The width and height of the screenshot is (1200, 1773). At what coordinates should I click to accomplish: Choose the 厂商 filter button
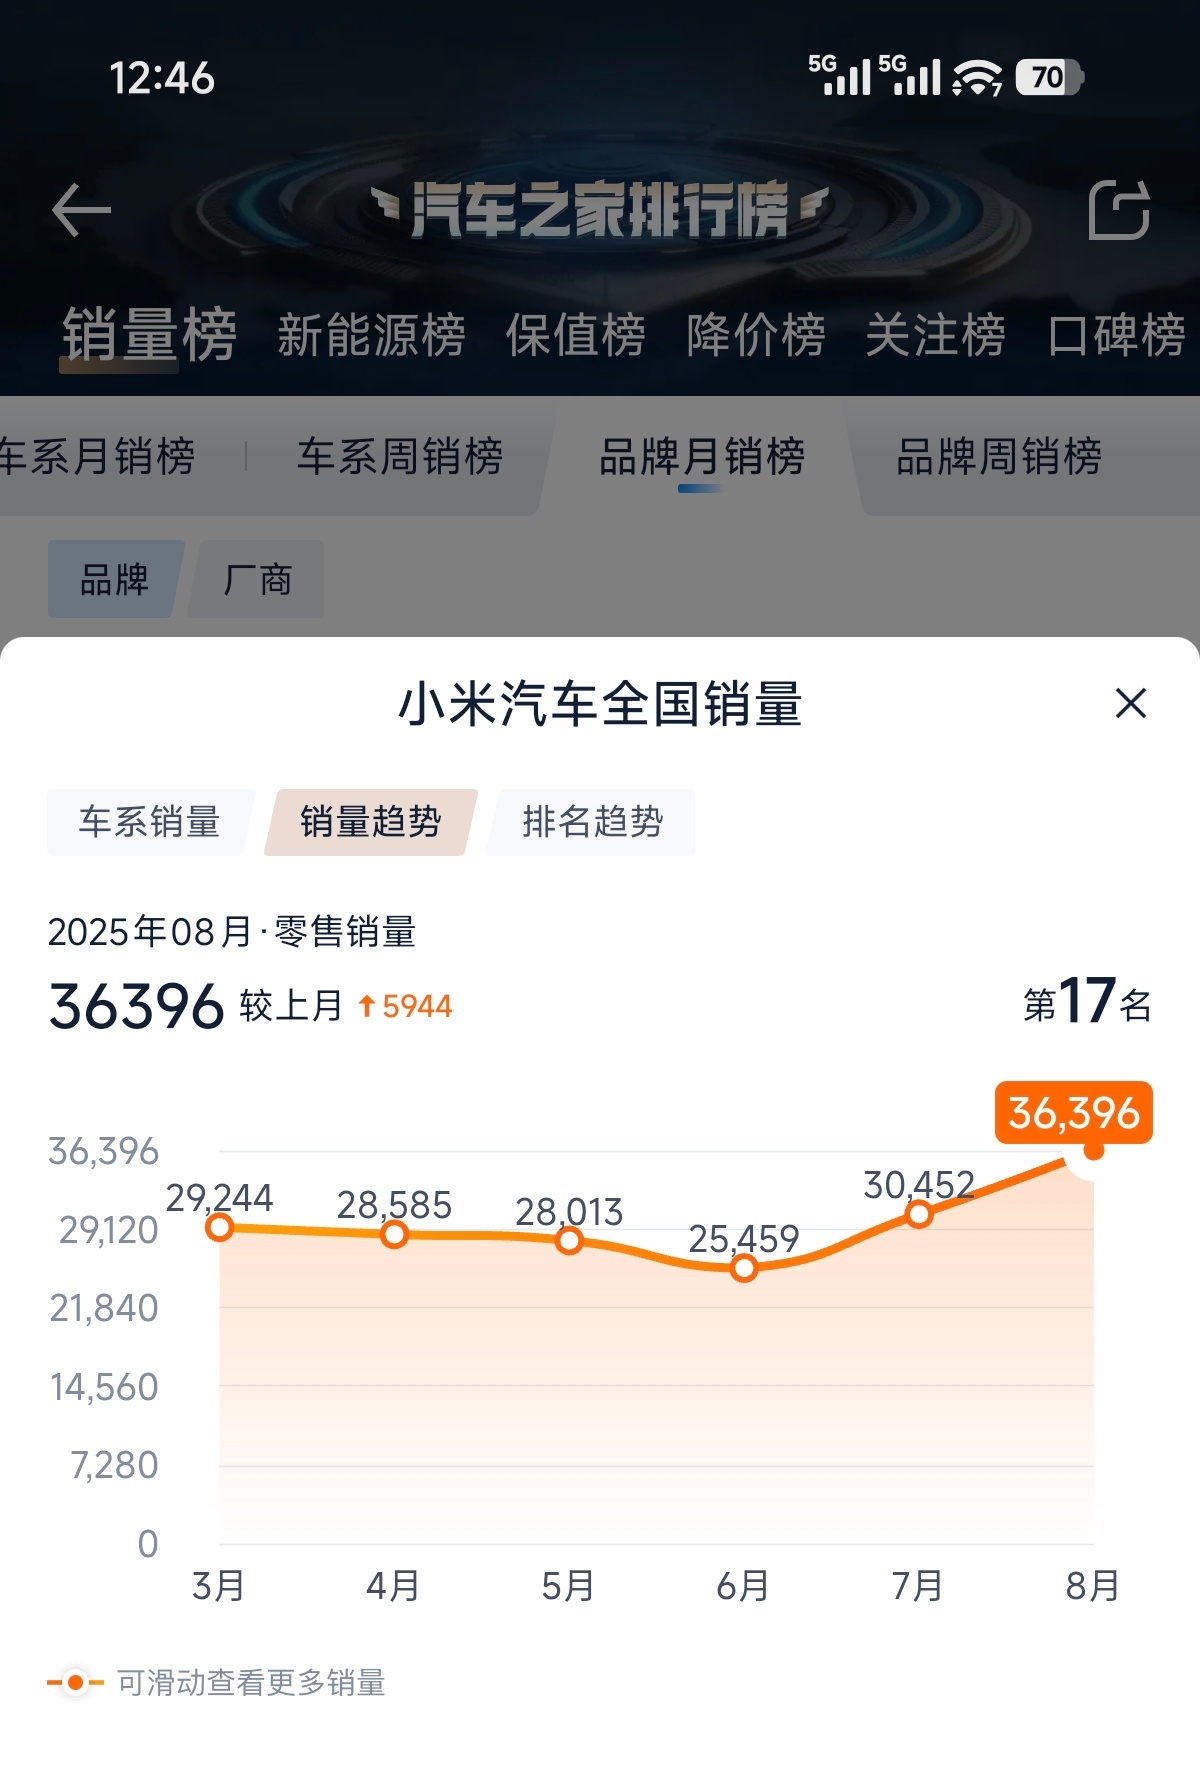coord(257,579)
